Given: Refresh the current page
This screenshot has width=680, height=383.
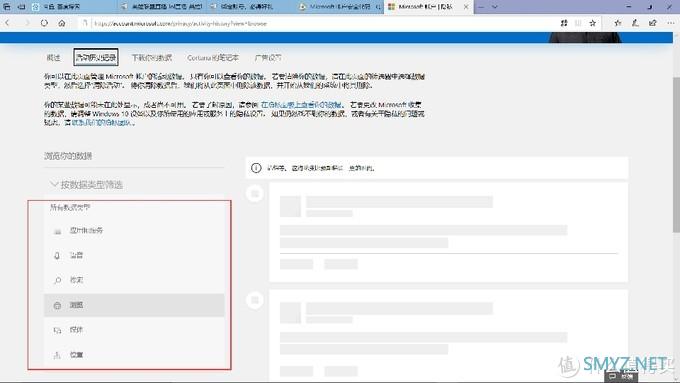Looking at the screenshot, I should click(x=44, y=23).
